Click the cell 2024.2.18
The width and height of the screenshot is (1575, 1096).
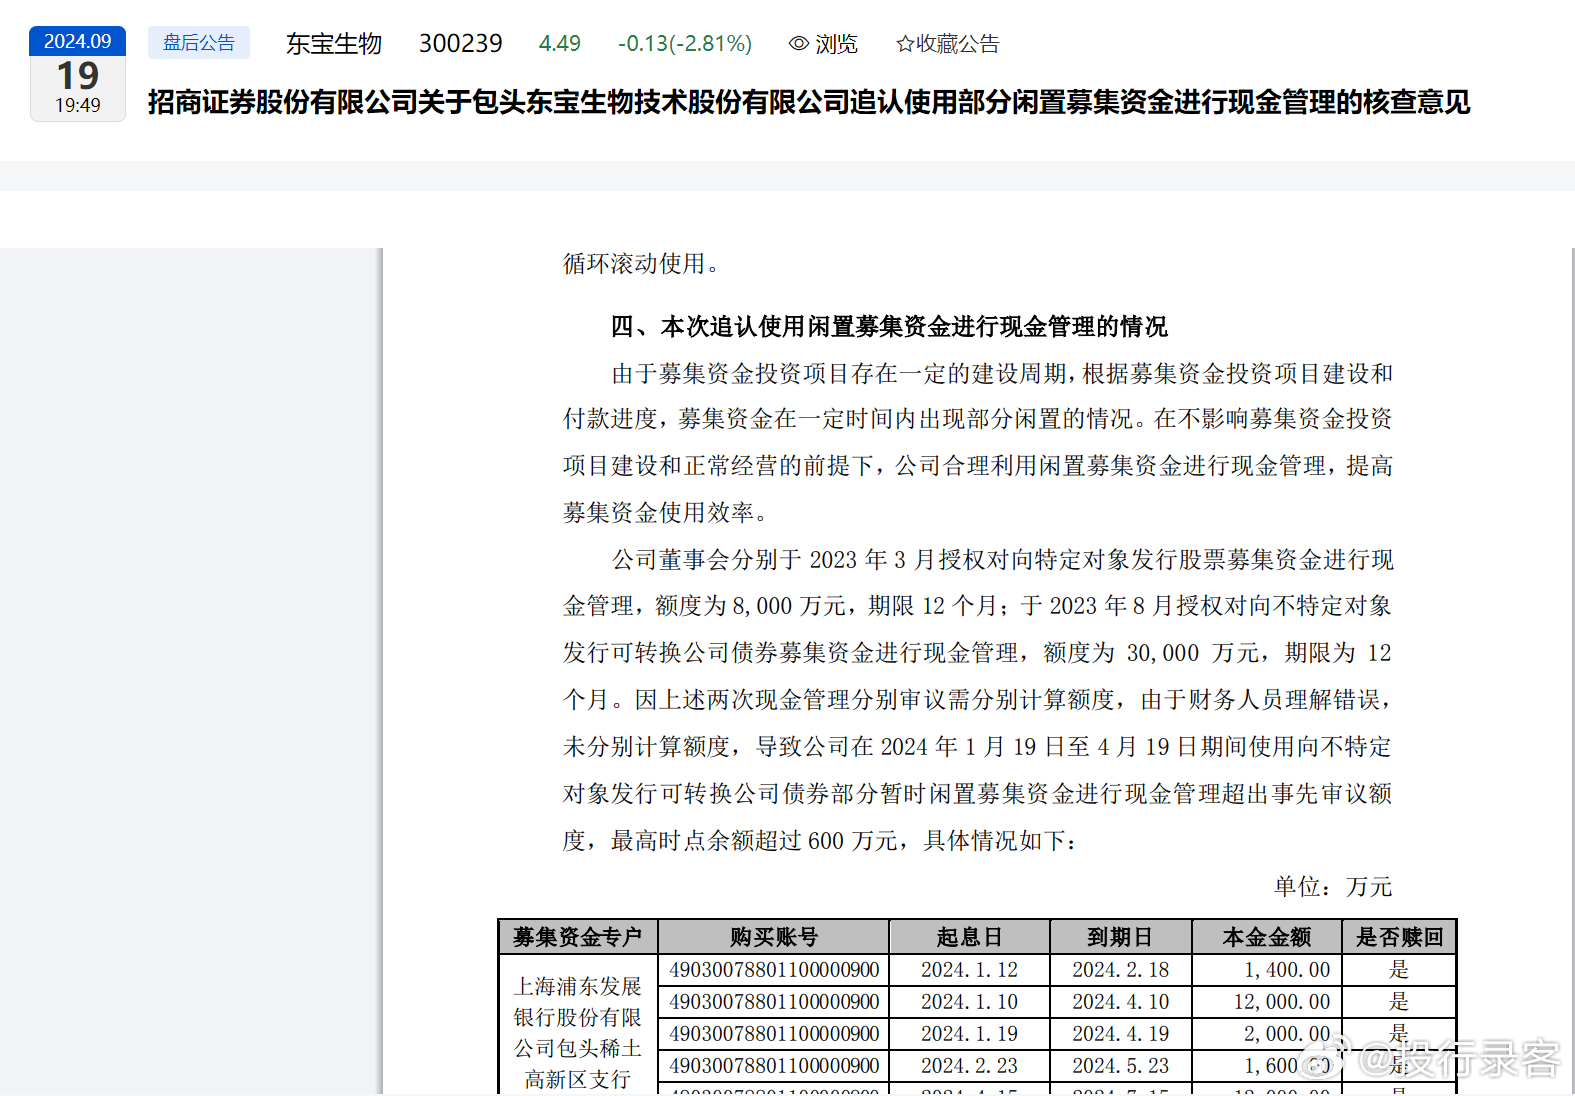tap(1120, 970)
